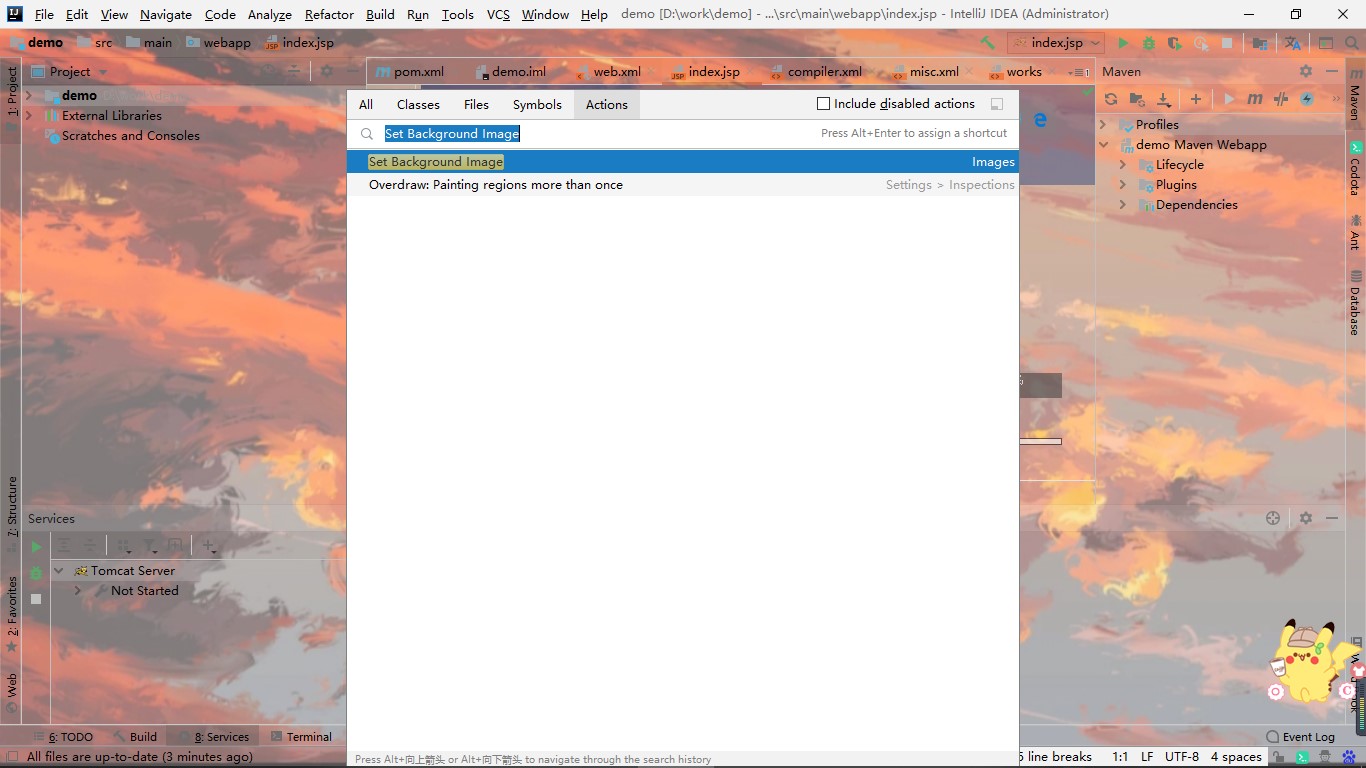Run index.jsp with the green play icon
Screen dimensions: 1366x768
tap(1123, 43)
